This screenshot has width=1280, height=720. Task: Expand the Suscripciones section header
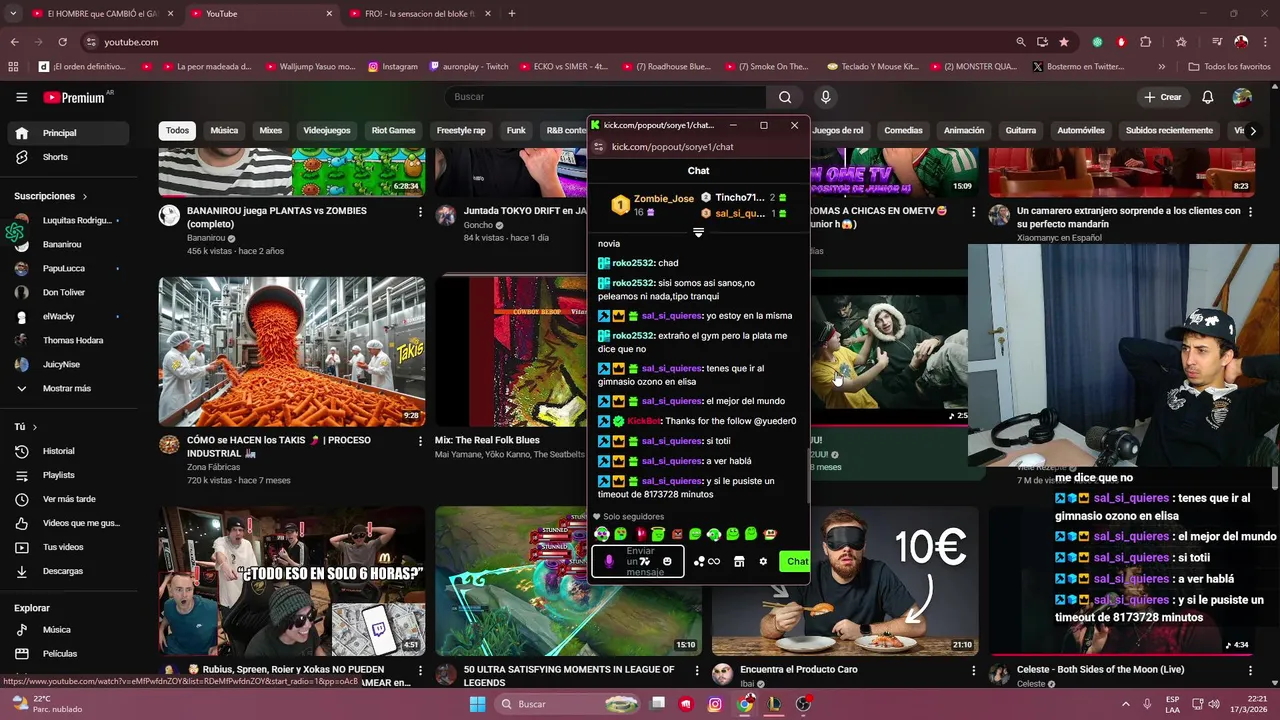click(51, 196)
